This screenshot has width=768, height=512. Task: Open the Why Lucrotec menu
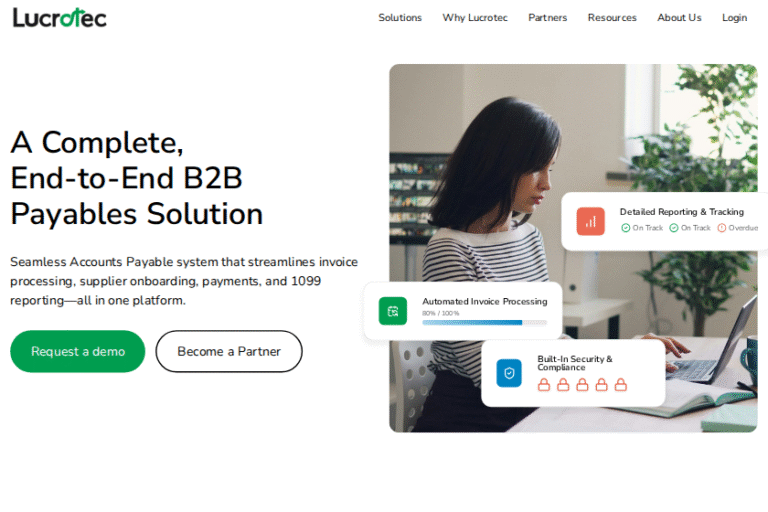(475, 18)
